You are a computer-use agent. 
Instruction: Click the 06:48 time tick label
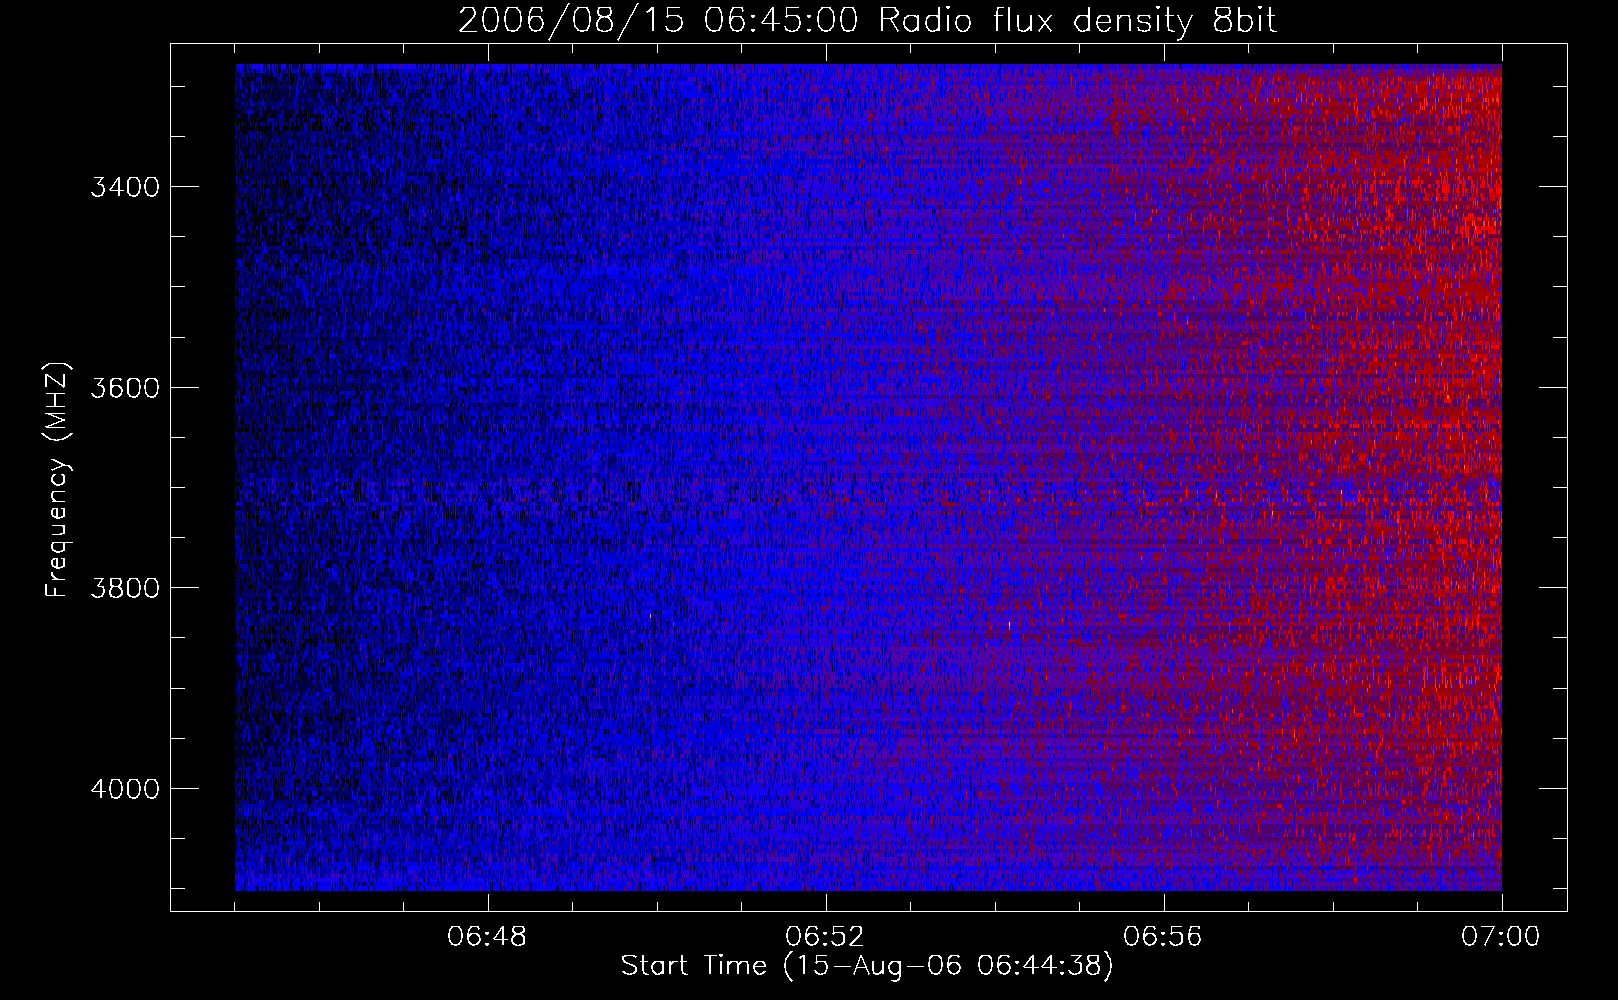[487, 937]
